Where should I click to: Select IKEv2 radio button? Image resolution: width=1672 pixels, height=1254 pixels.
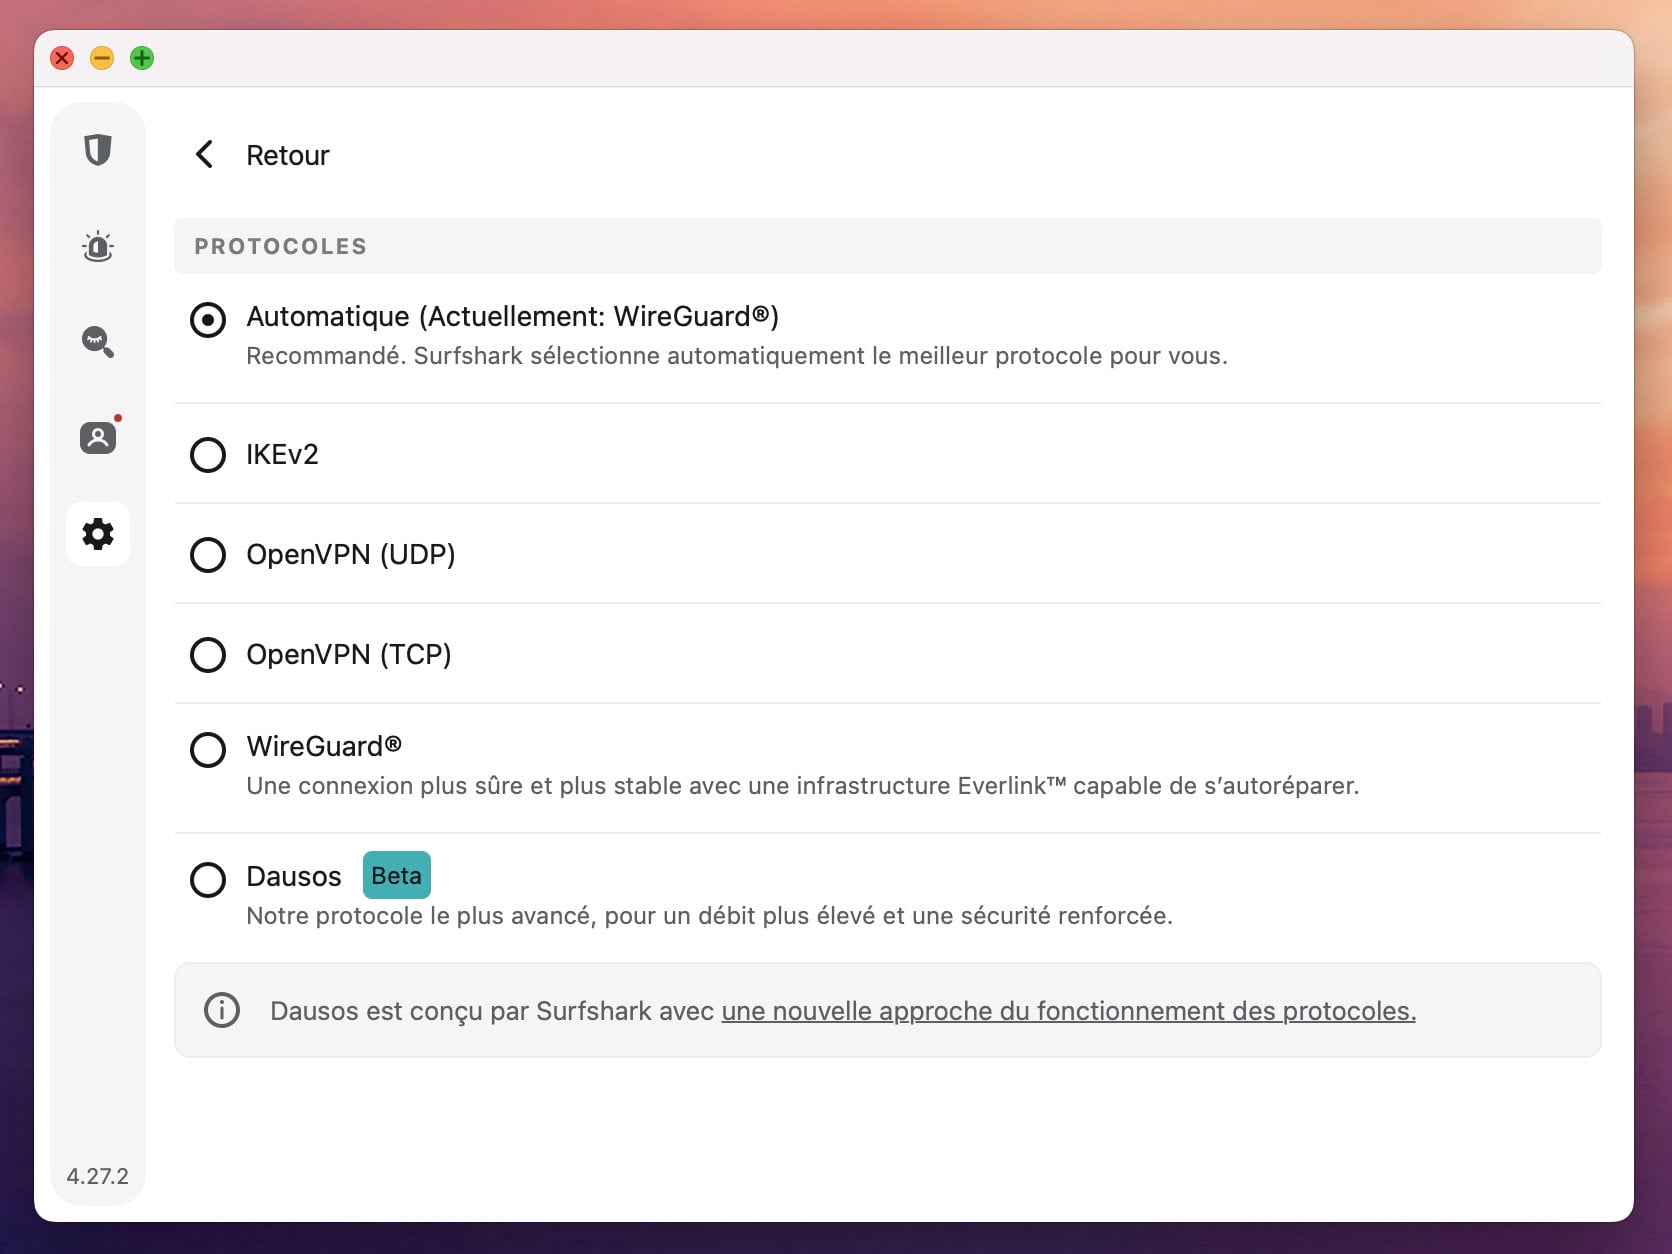click(208, 454)
